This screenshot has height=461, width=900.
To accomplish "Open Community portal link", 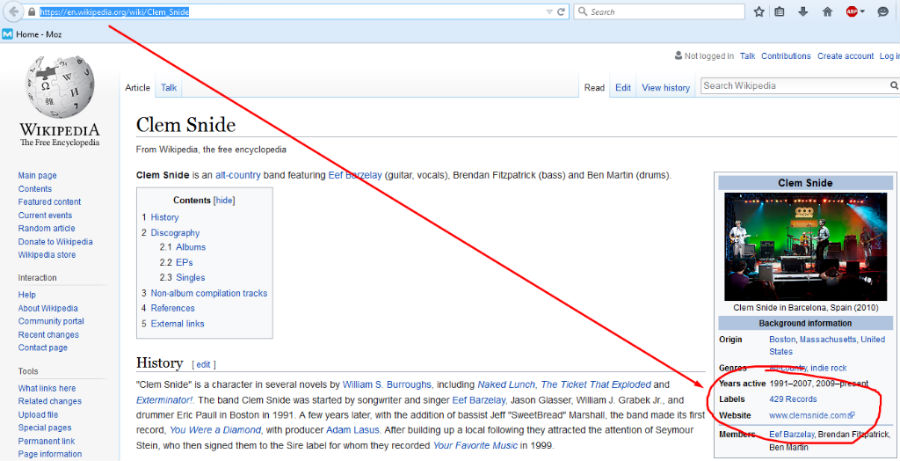I will tap(51, 321).
